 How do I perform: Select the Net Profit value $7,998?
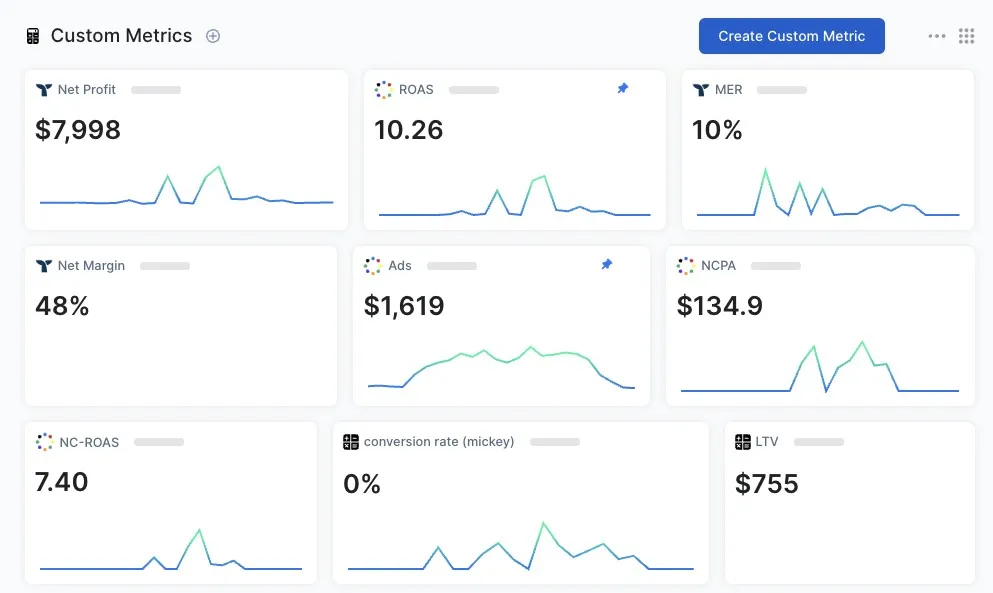[78, 130]
